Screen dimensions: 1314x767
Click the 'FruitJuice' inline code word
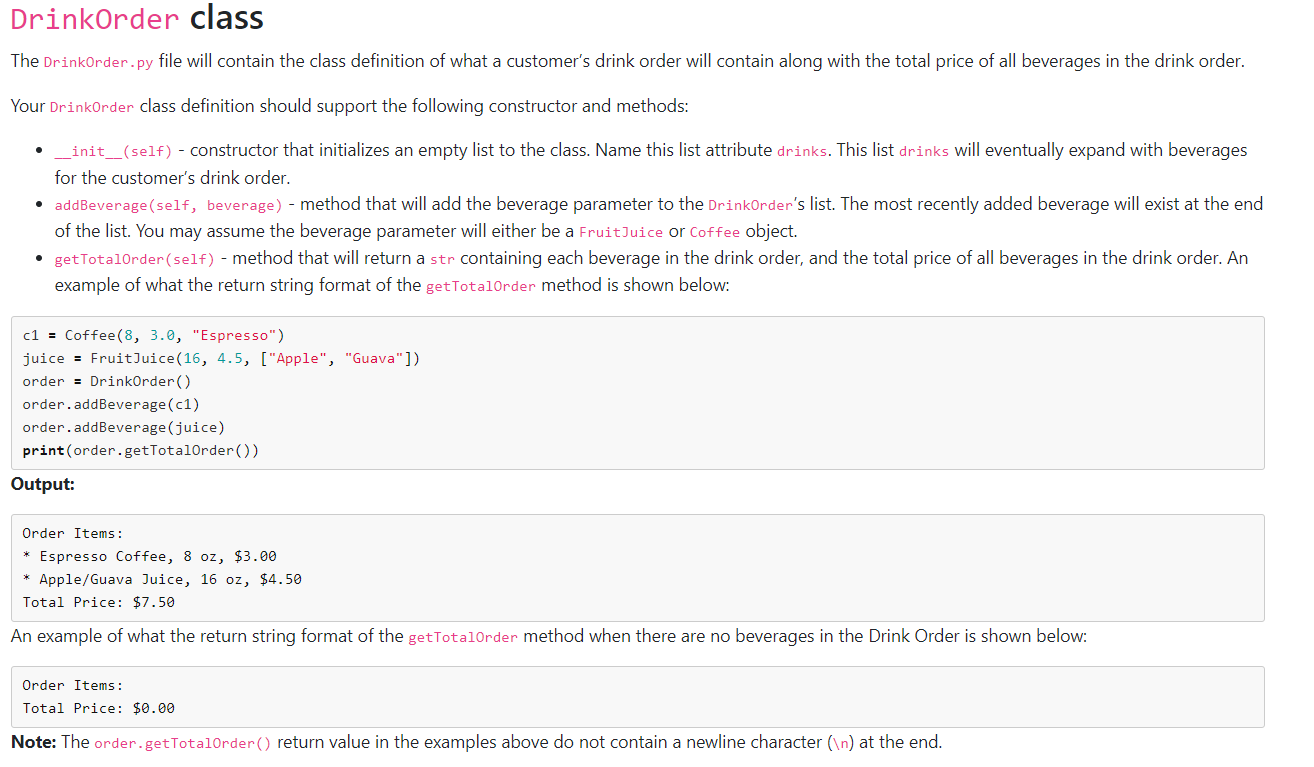pyautogui.click(x=621, y=232)
